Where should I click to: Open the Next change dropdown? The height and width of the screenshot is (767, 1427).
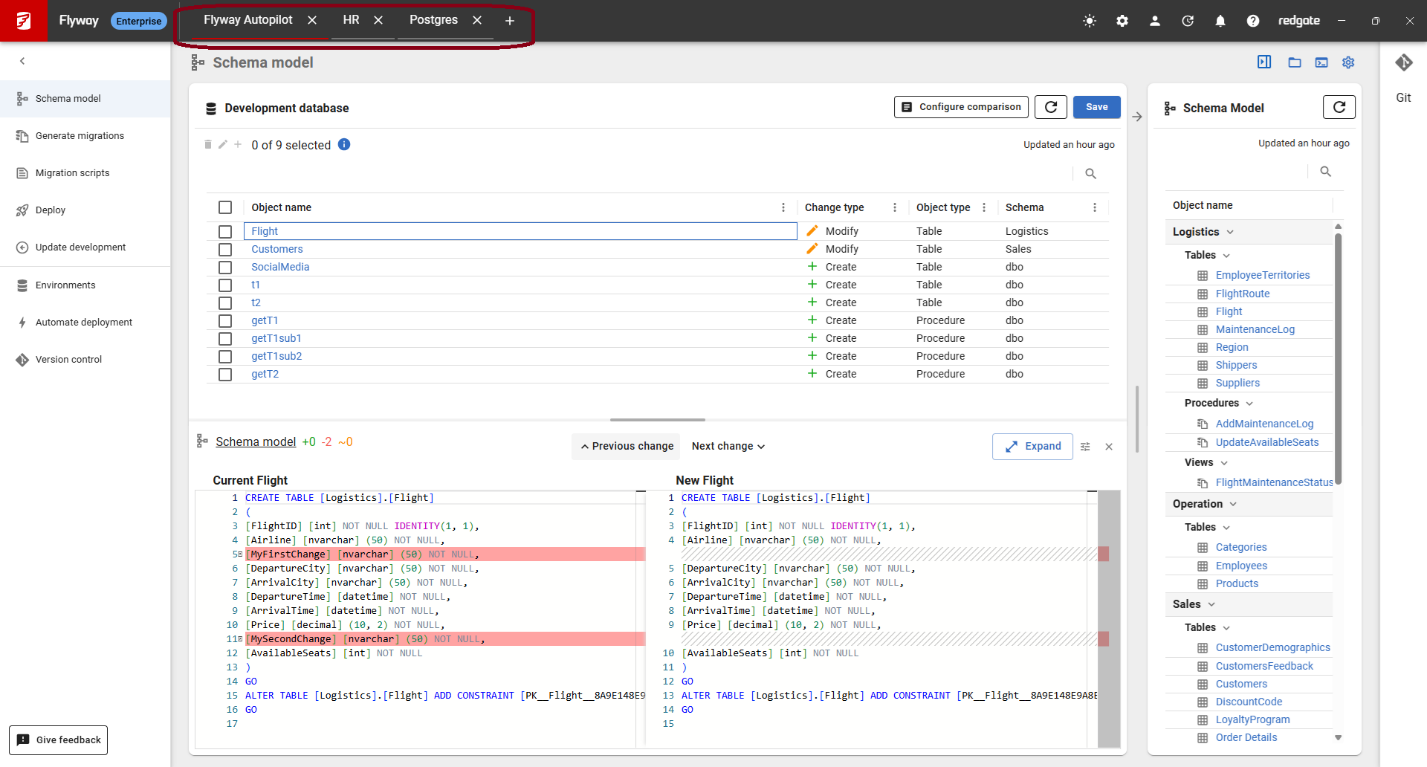coord(728,447)
